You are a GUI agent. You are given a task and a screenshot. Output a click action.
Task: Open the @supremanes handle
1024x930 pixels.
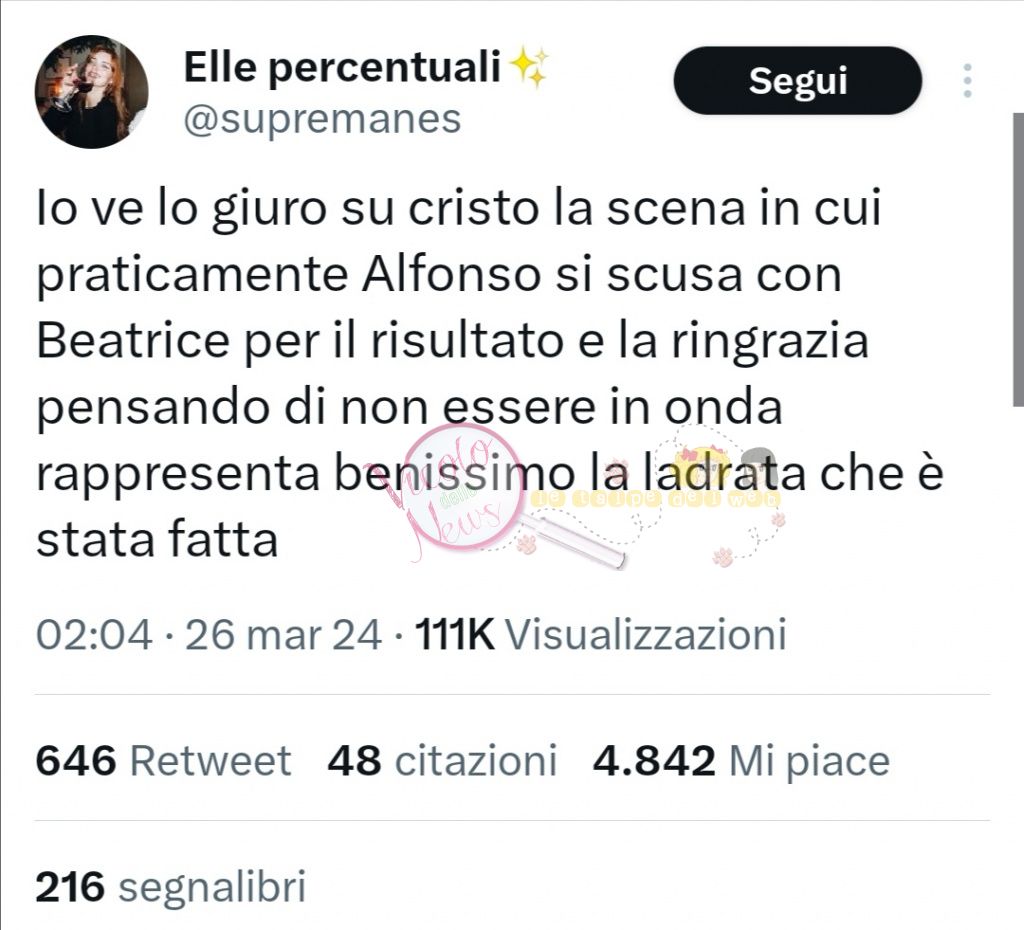pos(323,120)
